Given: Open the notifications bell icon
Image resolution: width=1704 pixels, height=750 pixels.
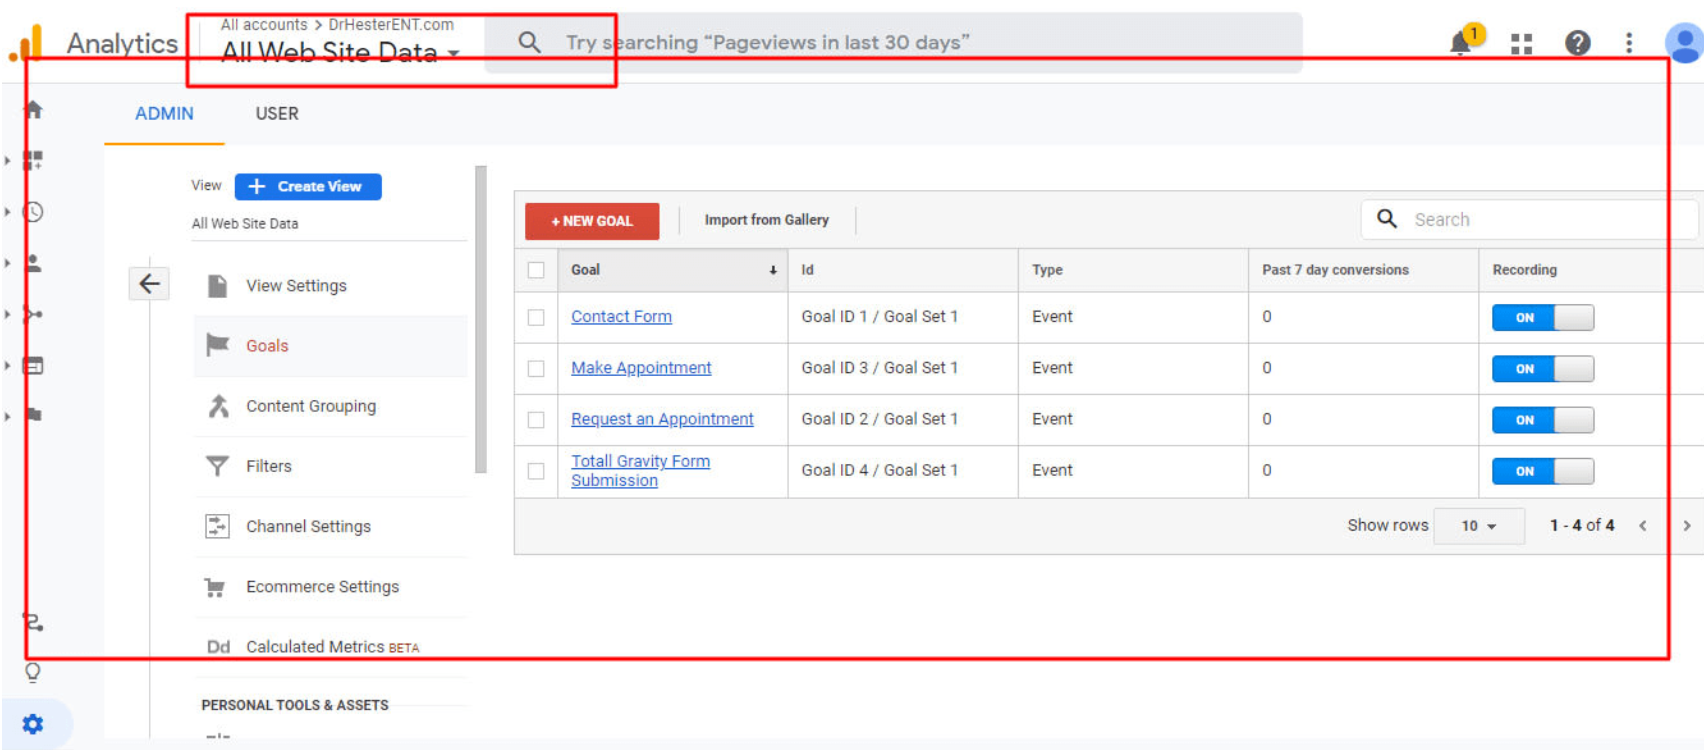Looking at the screenshot, I should (1462, 43).
